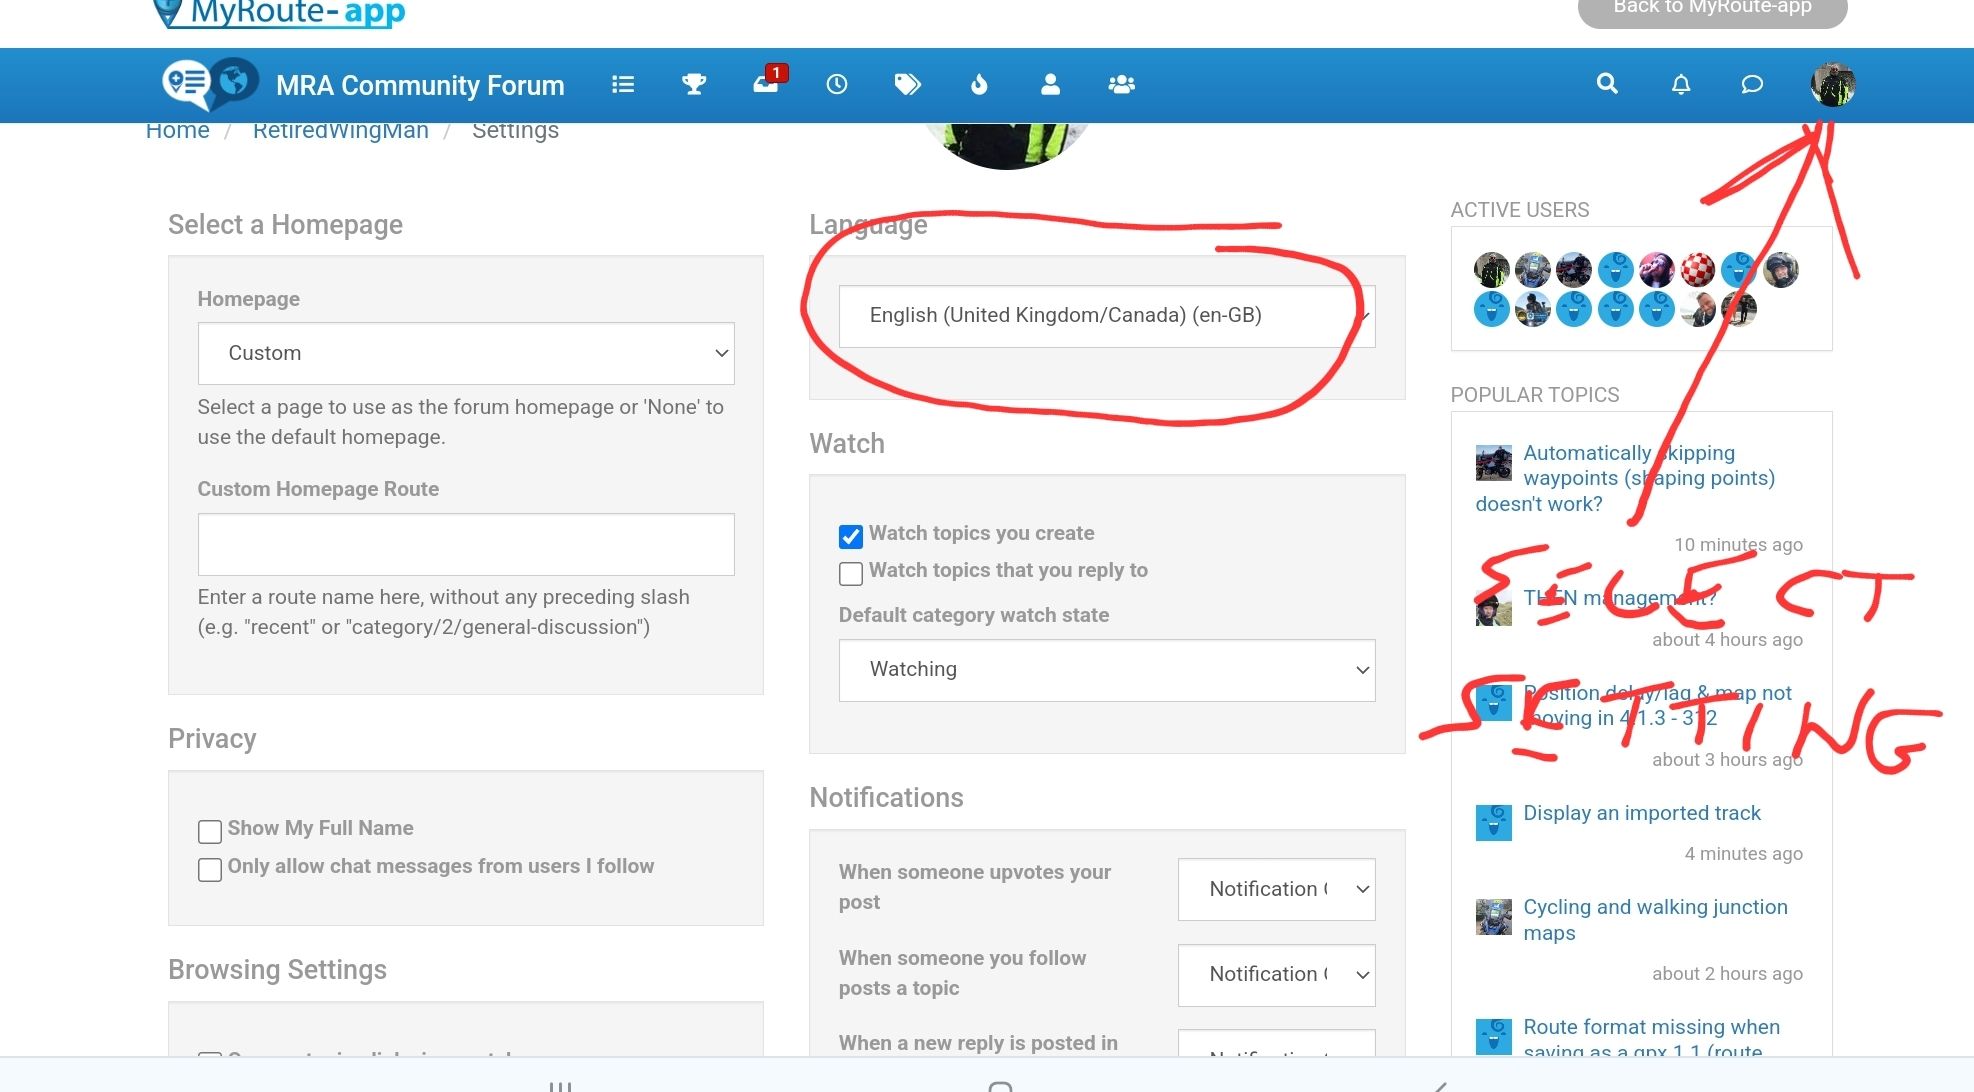The width and height of the screenshot is (1974, 1092).
Task: Uncheck Watch topics you create
Action: click(851, 537)
